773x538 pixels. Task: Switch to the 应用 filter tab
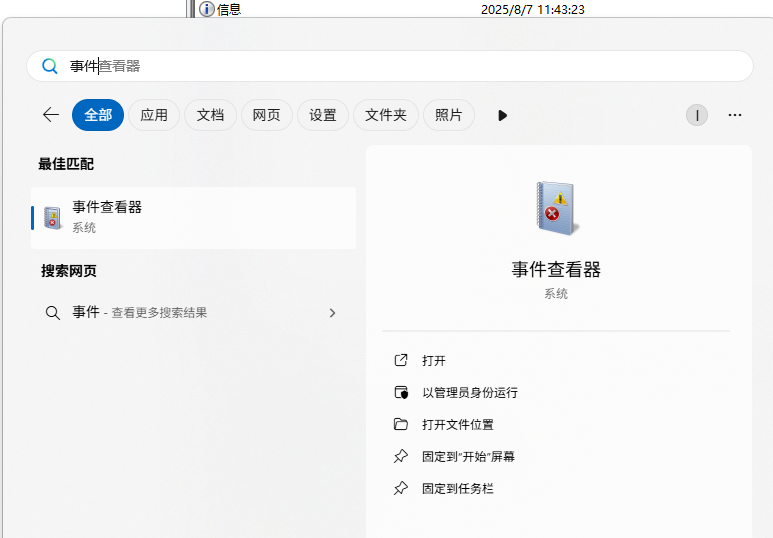(x=154, y=115)
